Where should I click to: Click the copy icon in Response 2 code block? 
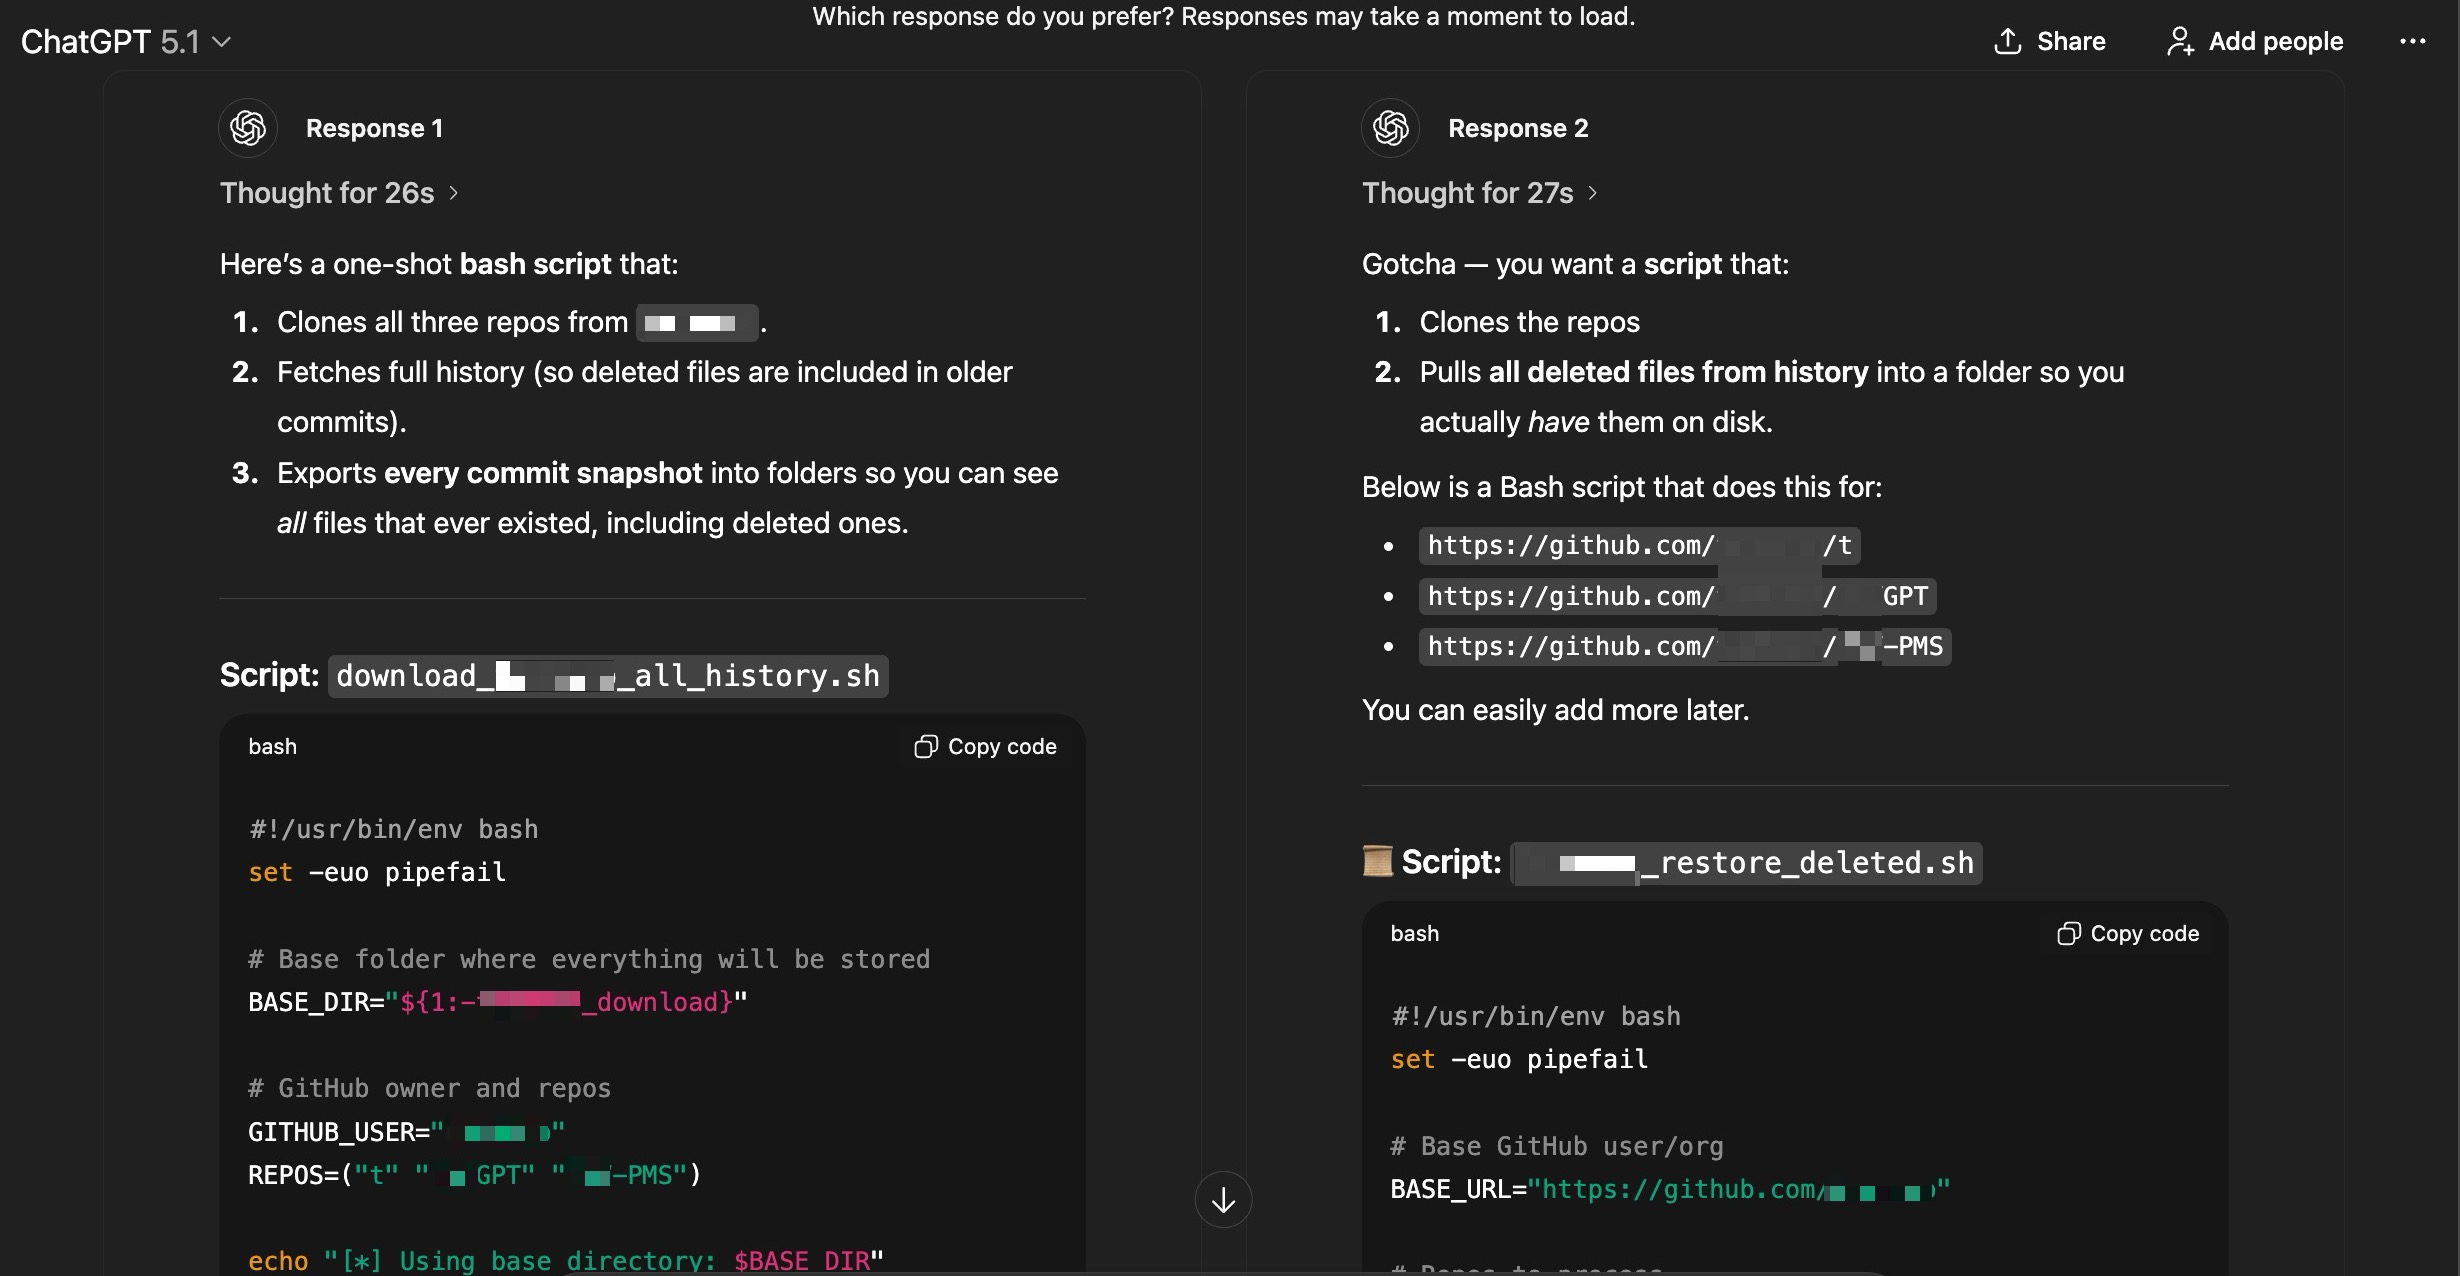[2068, 934]
